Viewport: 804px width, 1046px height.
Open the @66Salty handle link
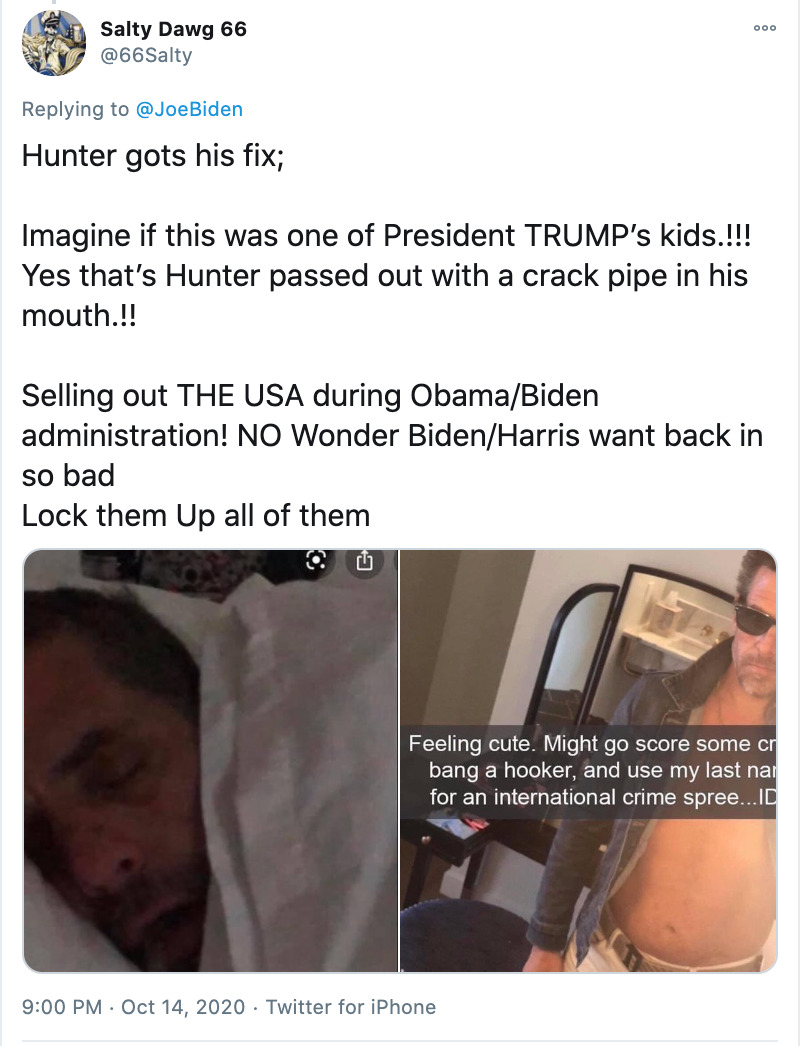coord(146,55)
